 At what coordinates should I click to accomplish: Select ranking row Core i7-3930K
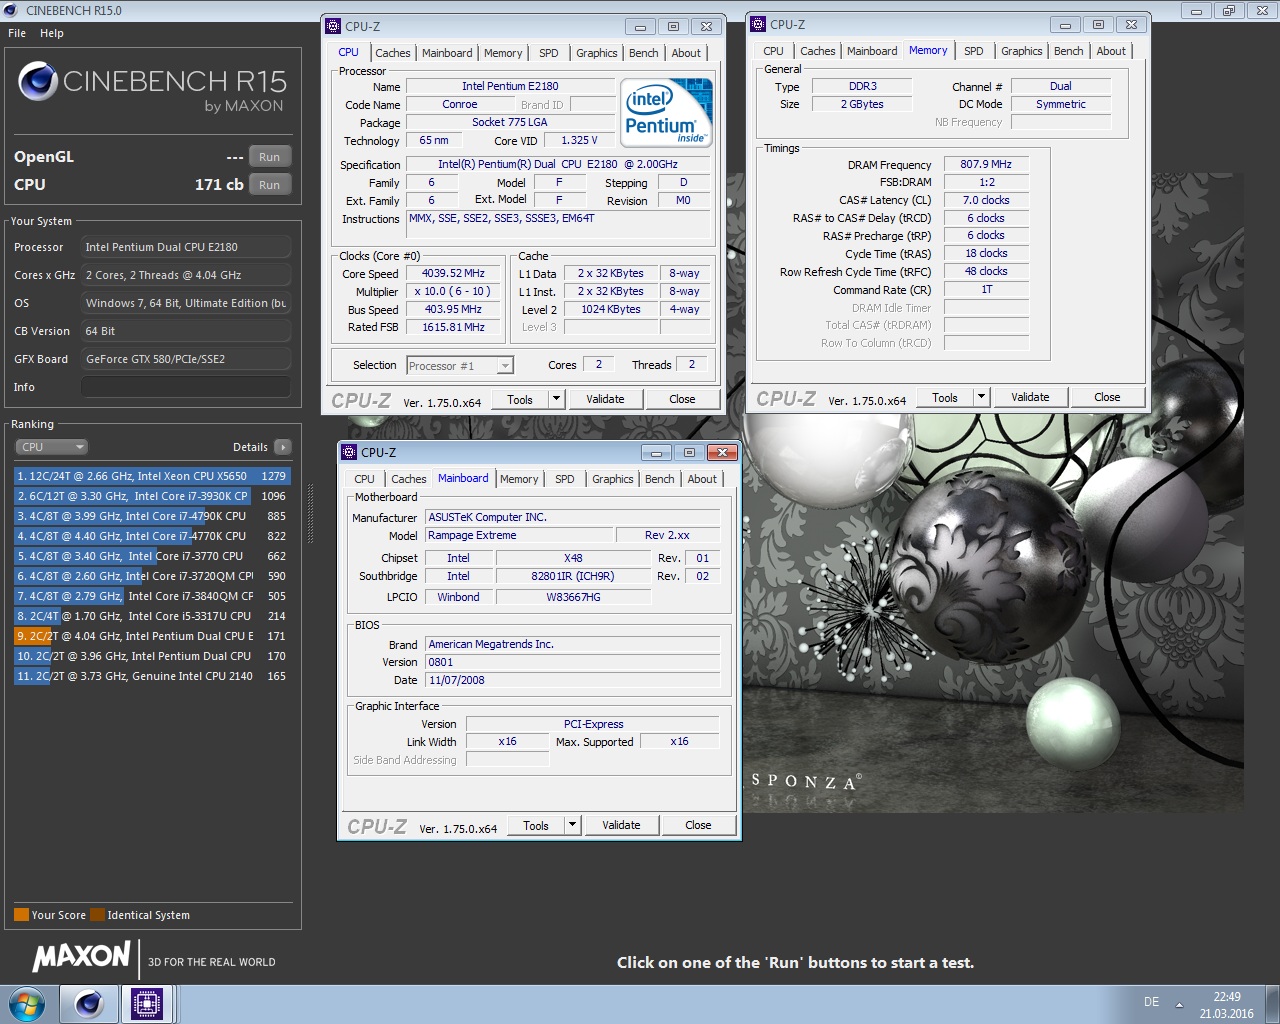click(152, 496)
